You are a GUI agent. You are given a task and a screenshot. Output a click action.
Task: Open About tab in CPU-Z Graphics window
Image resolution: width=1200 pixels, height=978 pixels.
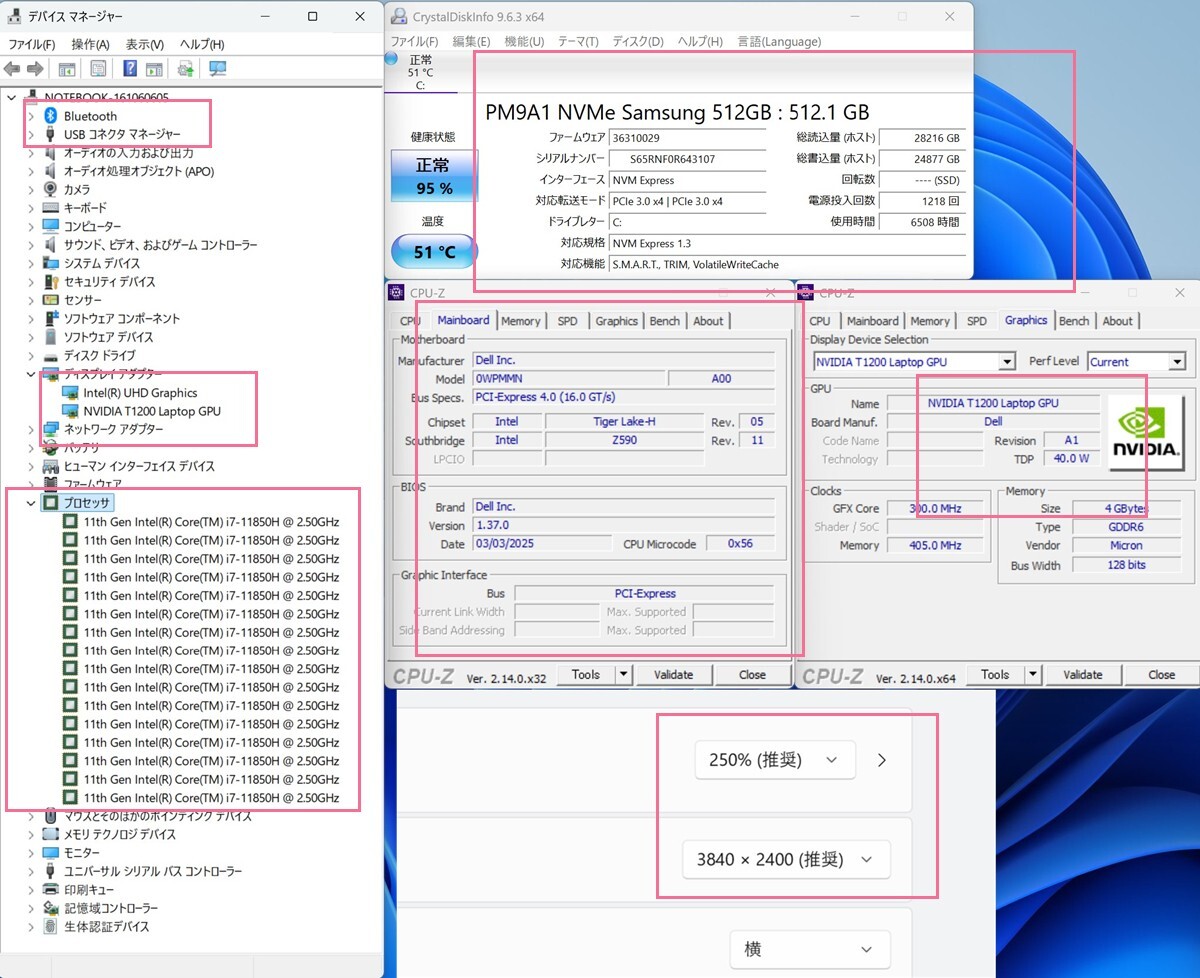1118,321
